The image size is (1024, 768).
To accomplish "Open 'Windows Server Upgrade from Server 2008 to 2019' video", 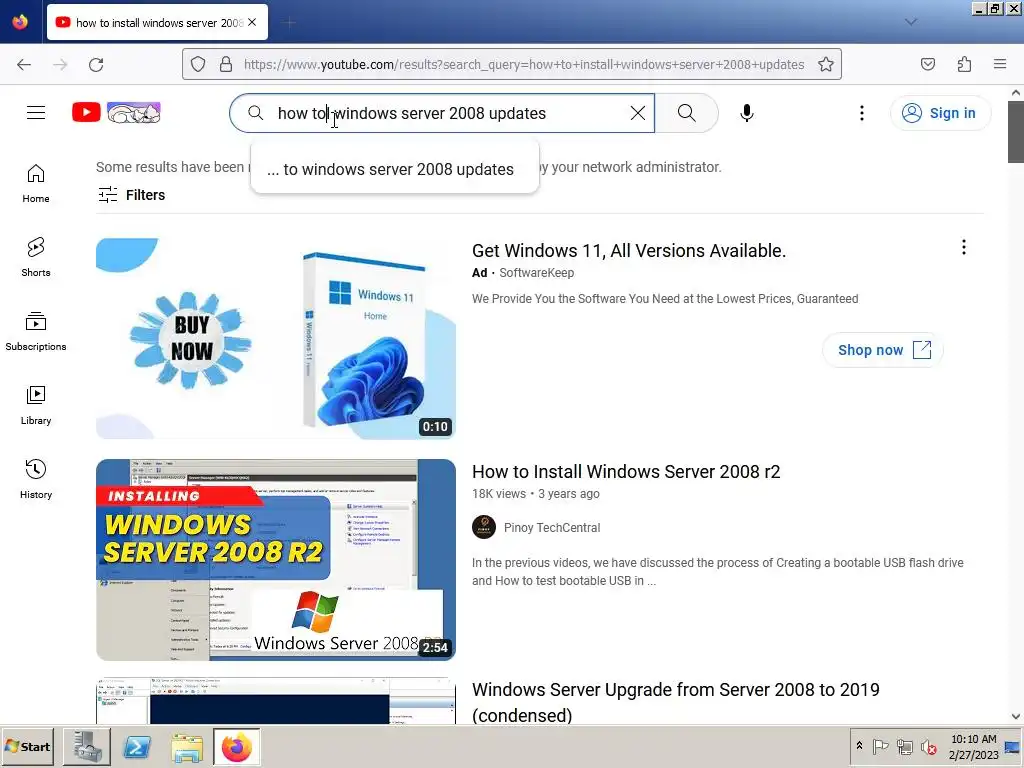I will (675, 702).
